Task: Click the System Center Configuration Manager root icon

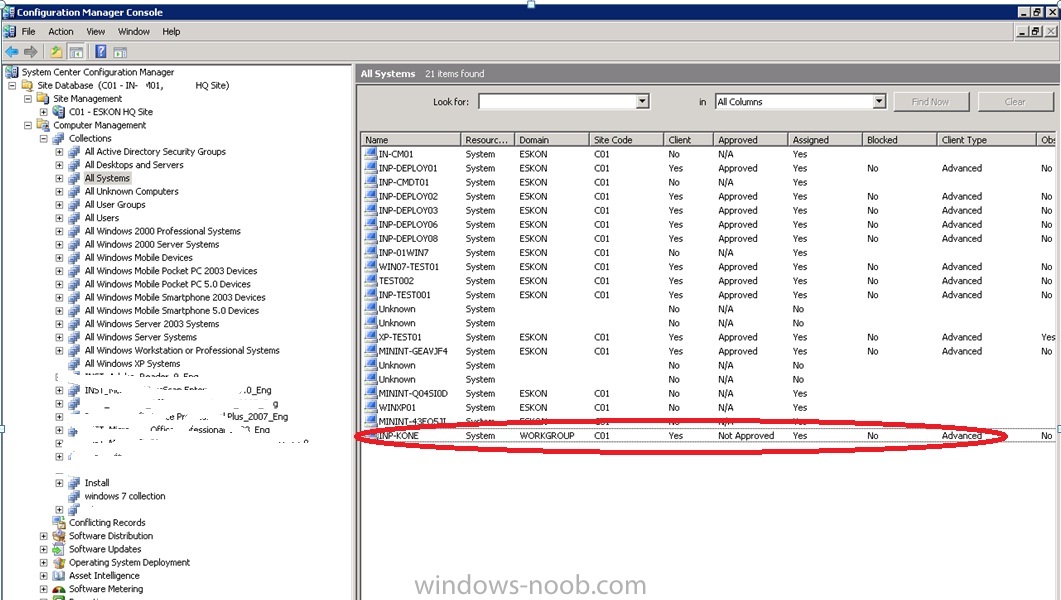Action: click(12, 72)
